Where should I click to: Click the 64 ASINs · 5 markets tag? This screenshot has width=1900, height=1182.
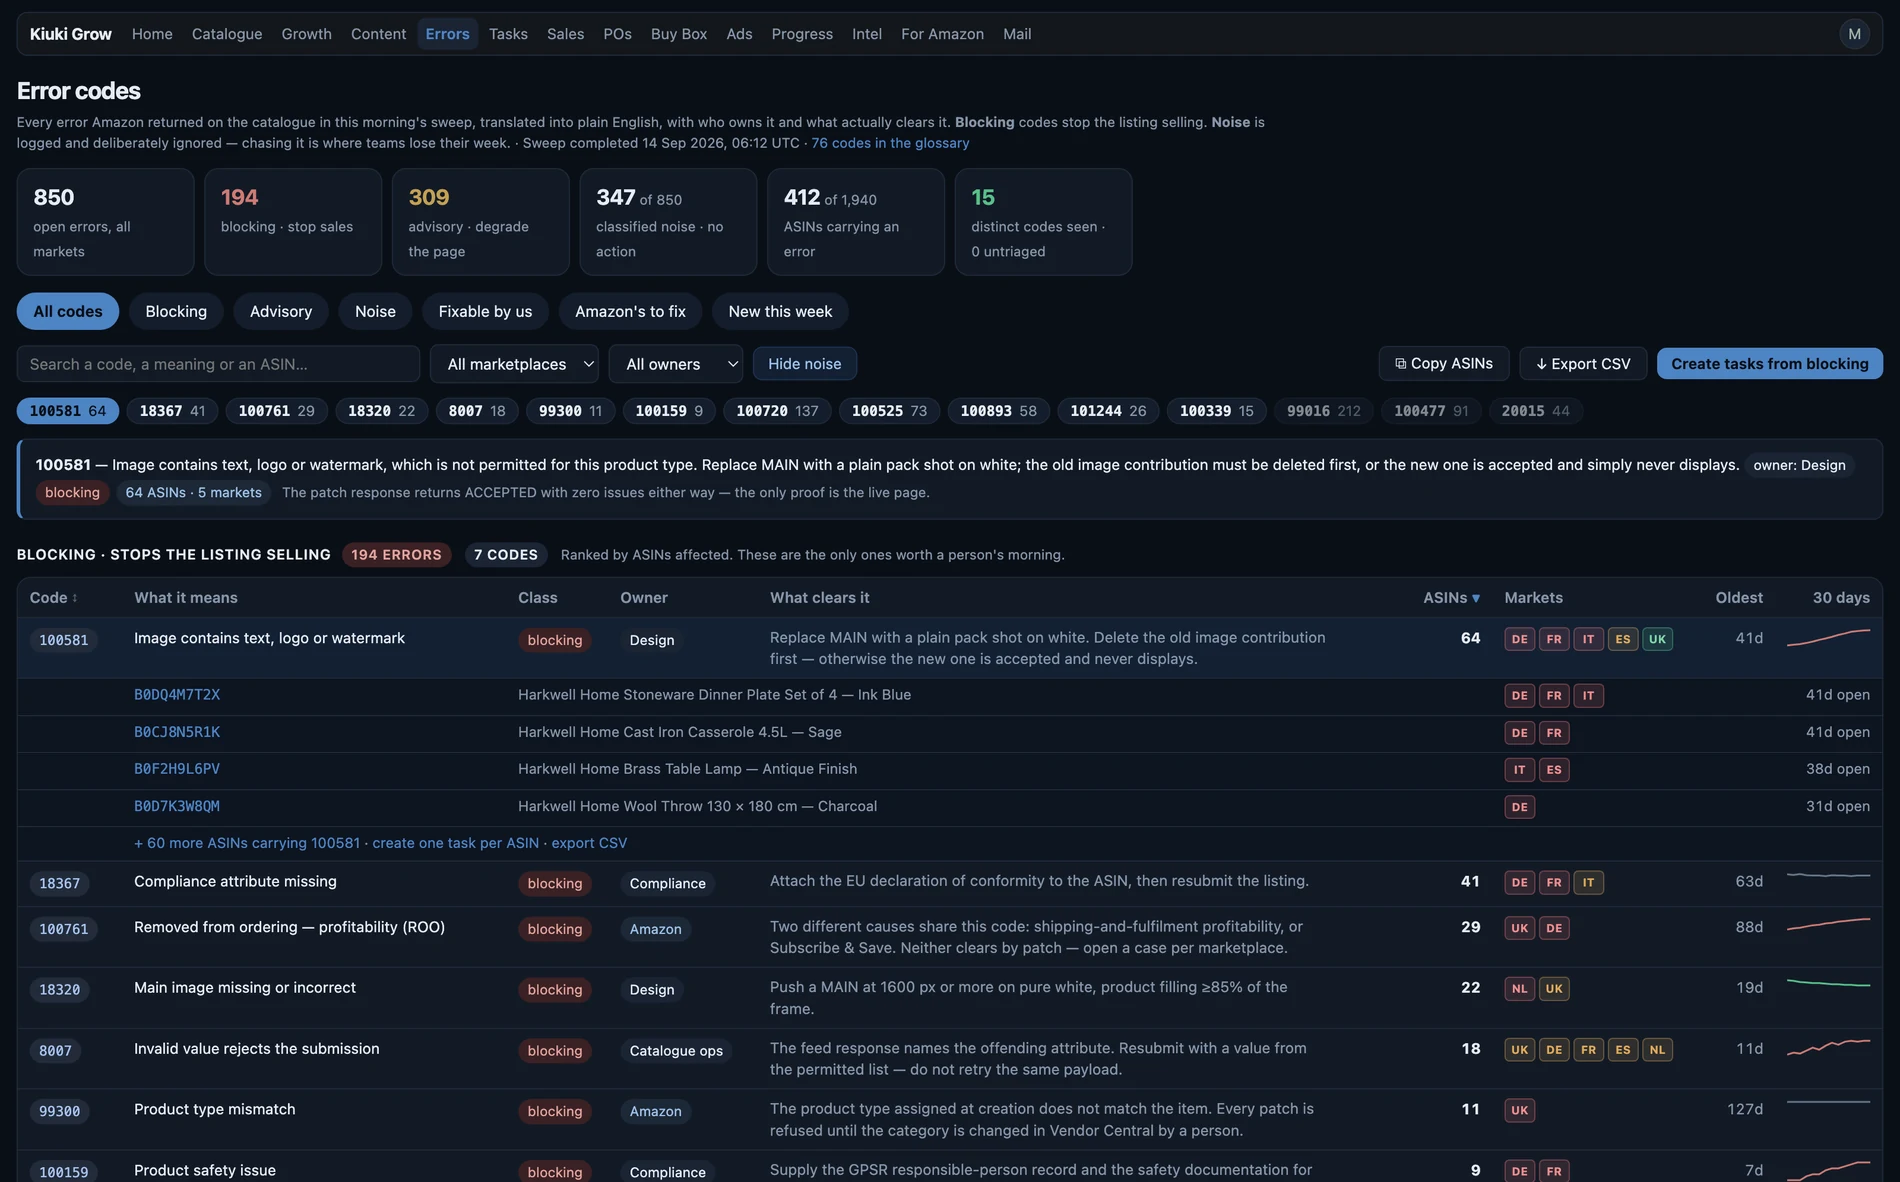coord(193,492)
